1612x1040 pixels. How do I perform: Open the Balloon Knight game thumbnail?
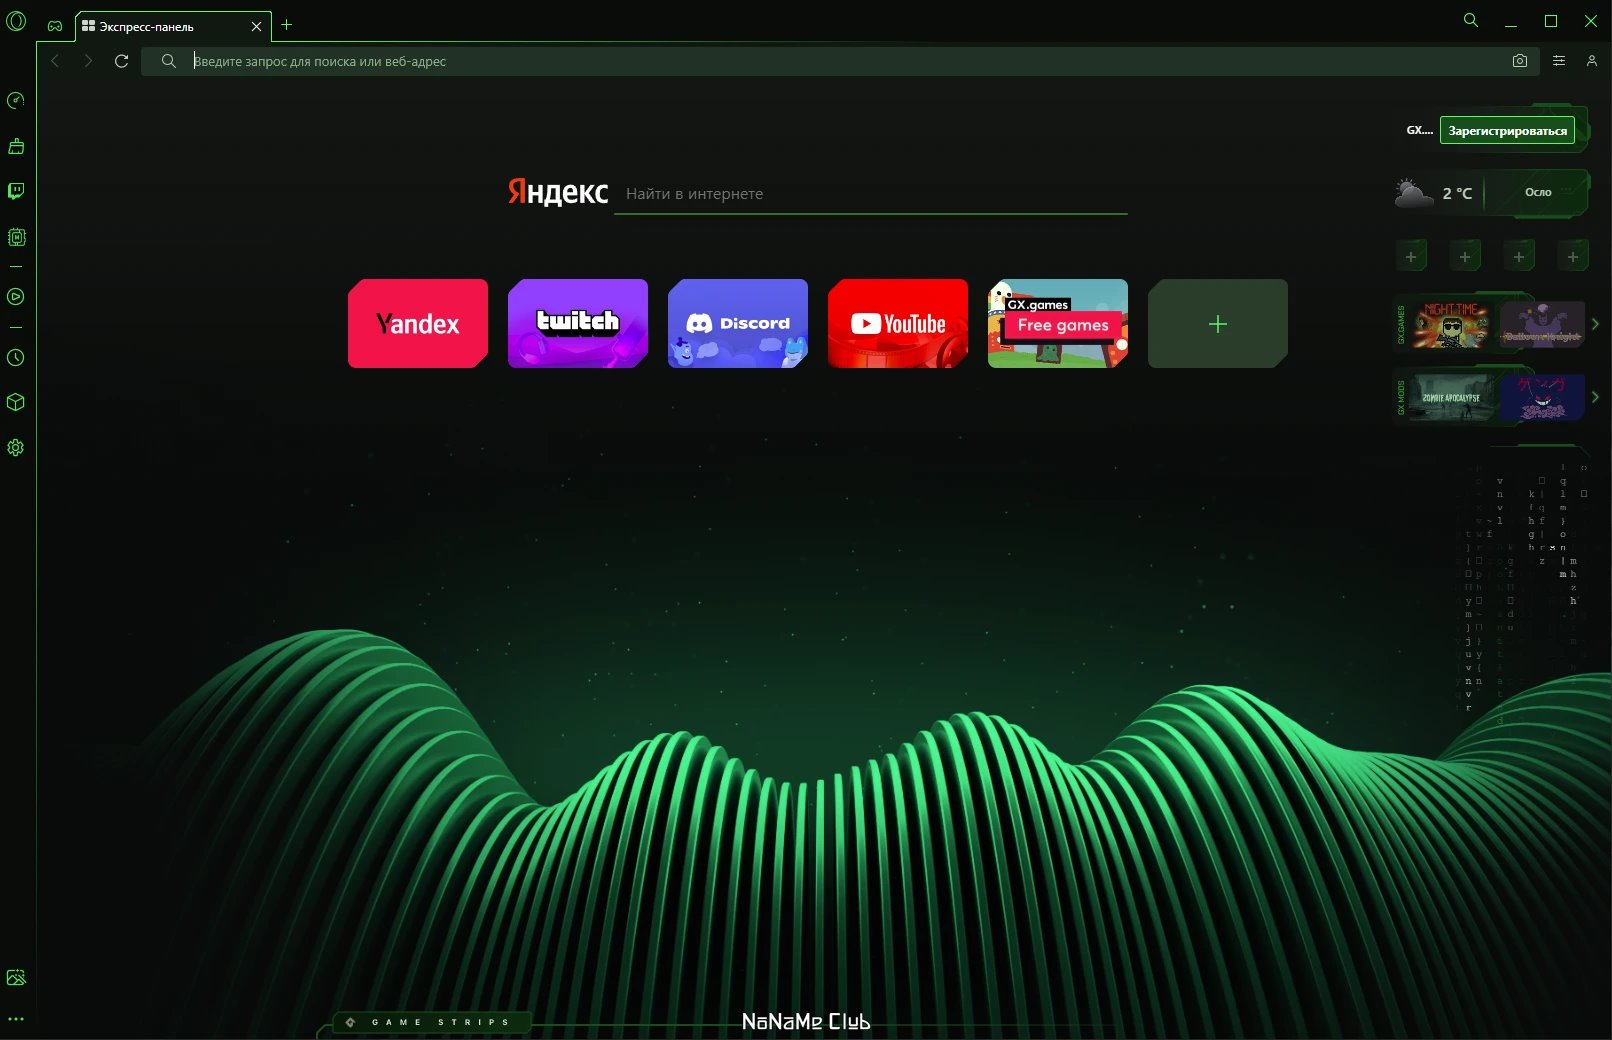pyautogui.click(x=1542, y=325)
